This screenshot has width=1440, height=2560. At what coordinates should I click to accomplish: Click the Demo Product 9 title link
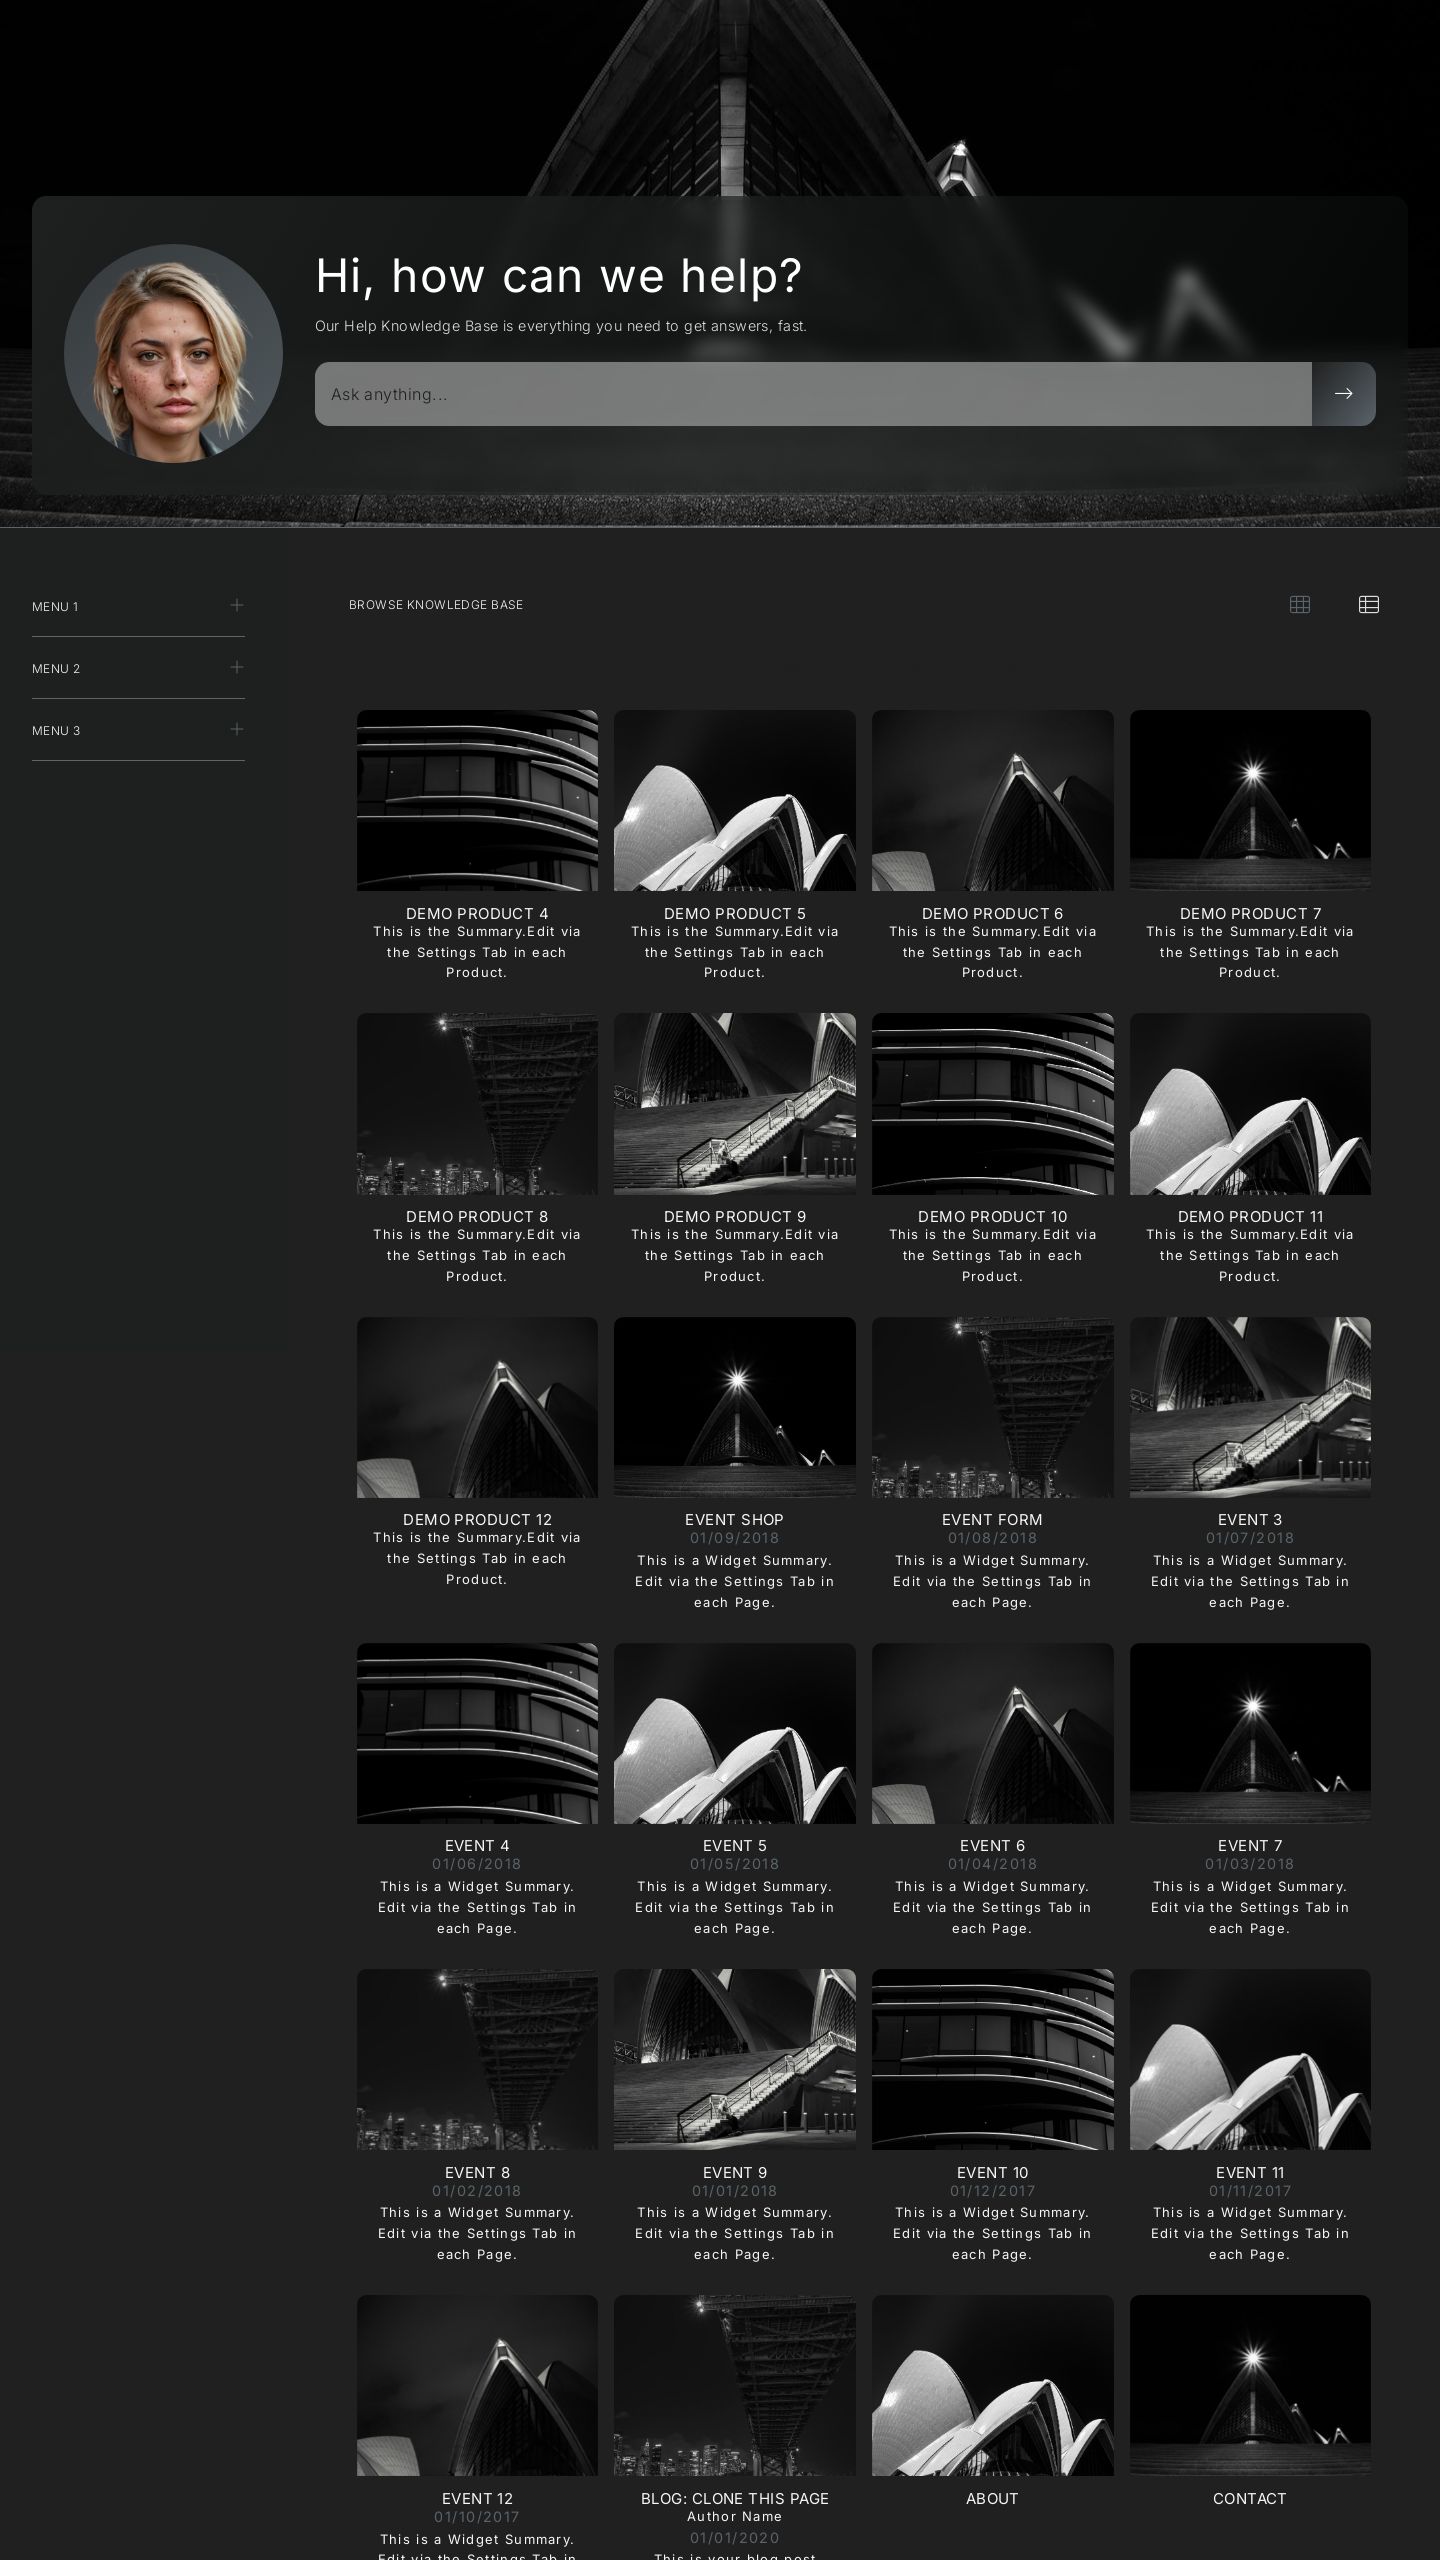[734, 1216]
